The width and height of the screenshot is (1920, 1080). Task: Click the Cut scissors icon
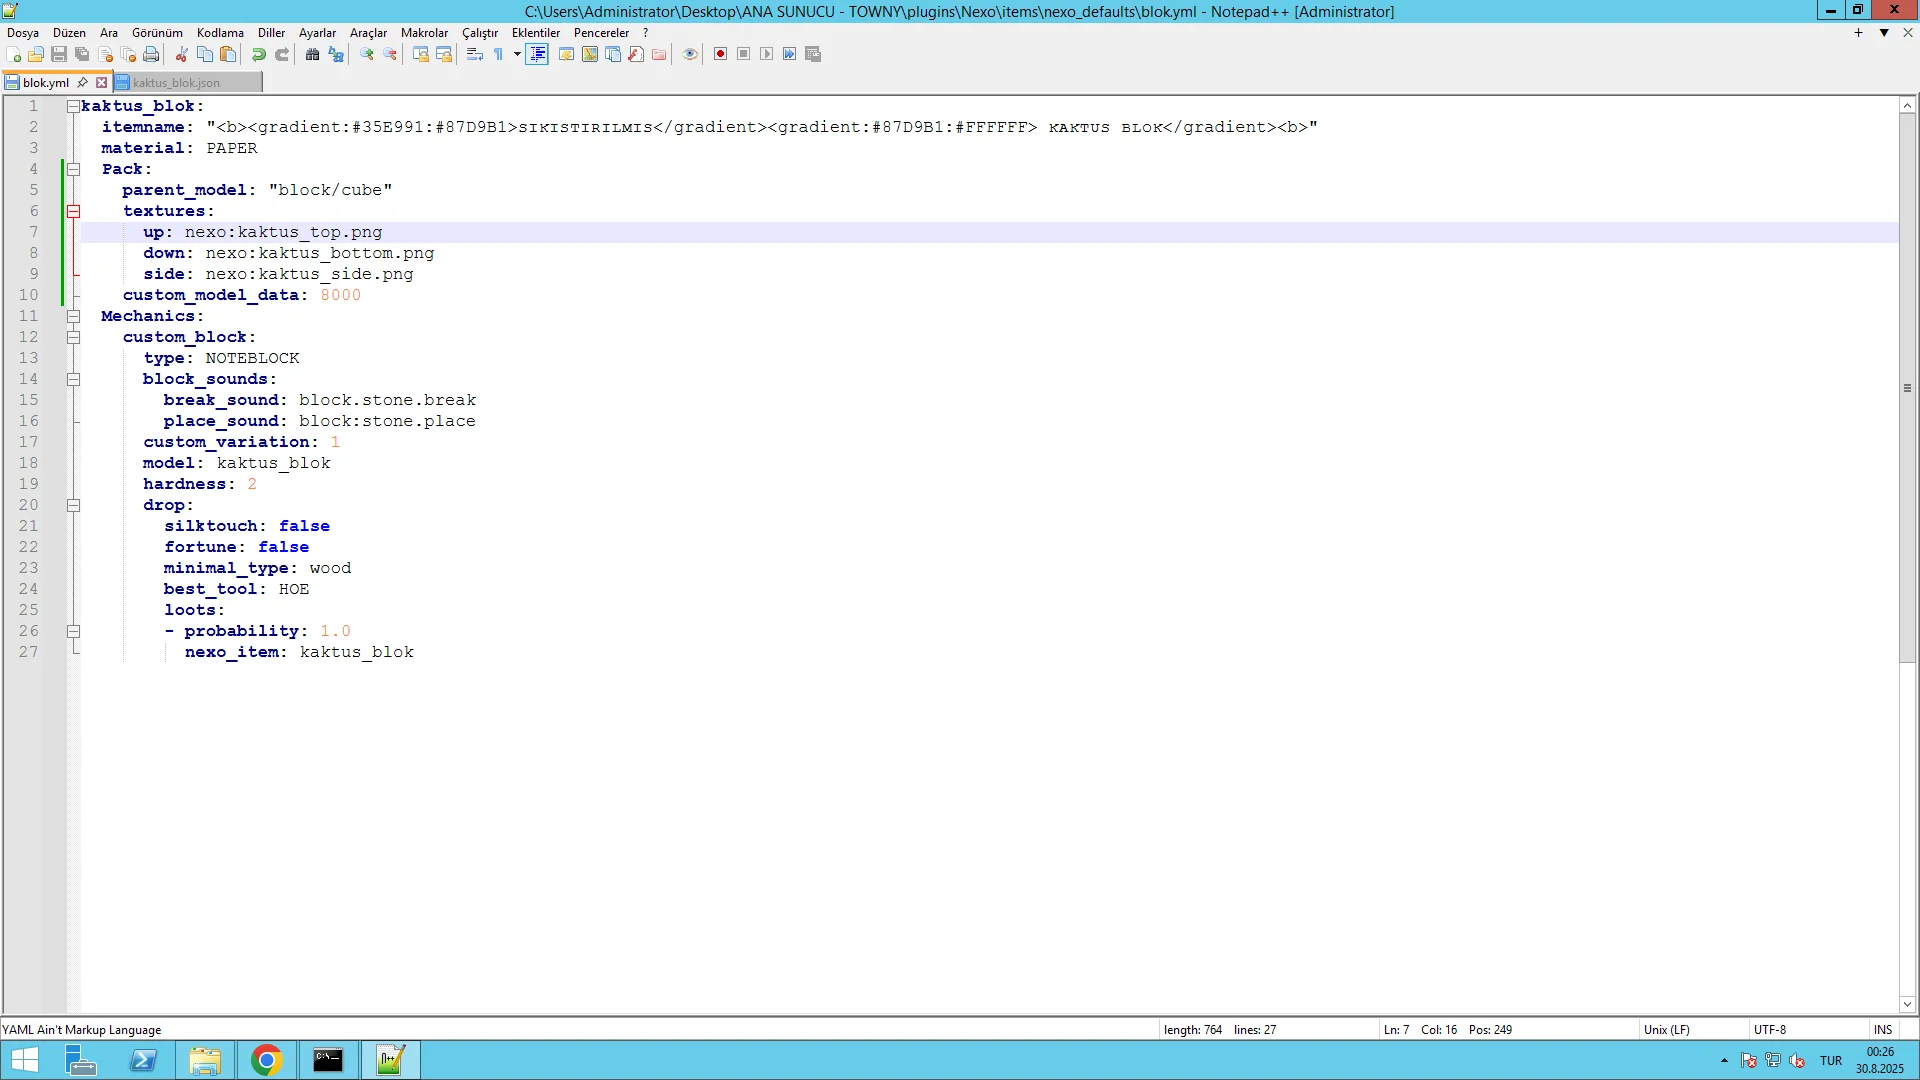(182, 54)
